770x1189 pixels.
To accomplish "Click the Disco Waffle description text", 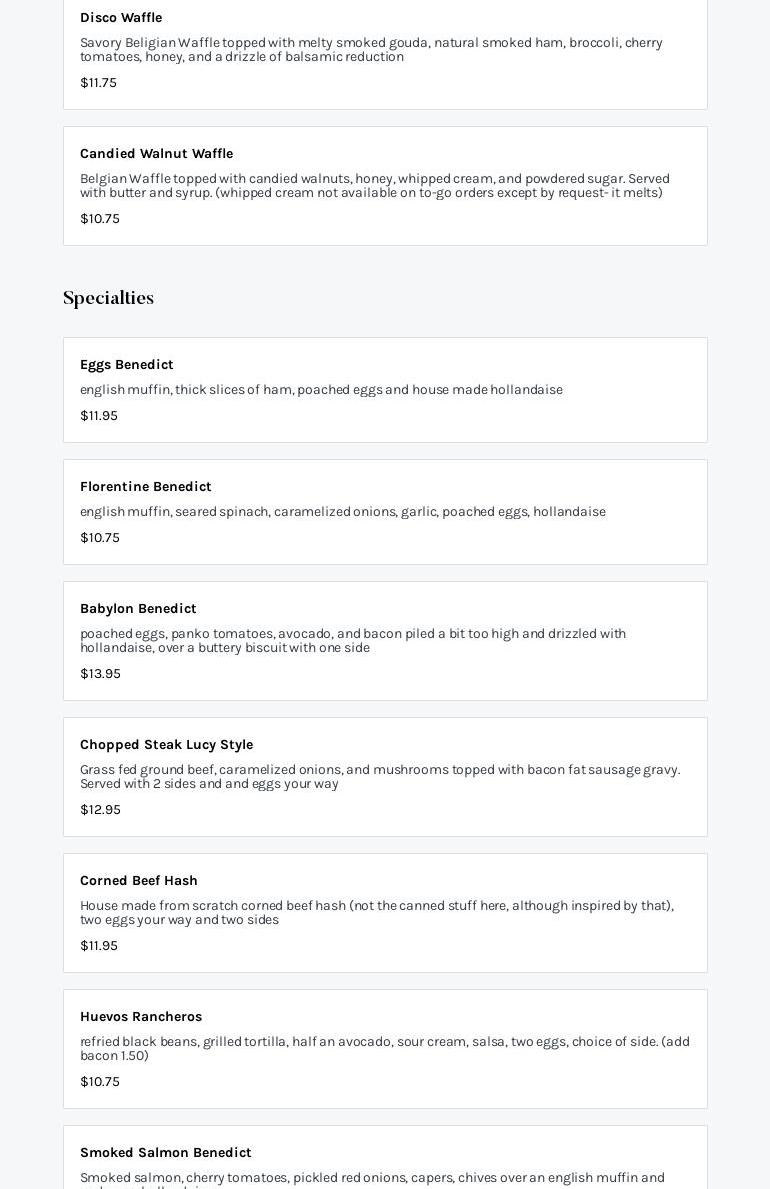I will click(371, 50).
